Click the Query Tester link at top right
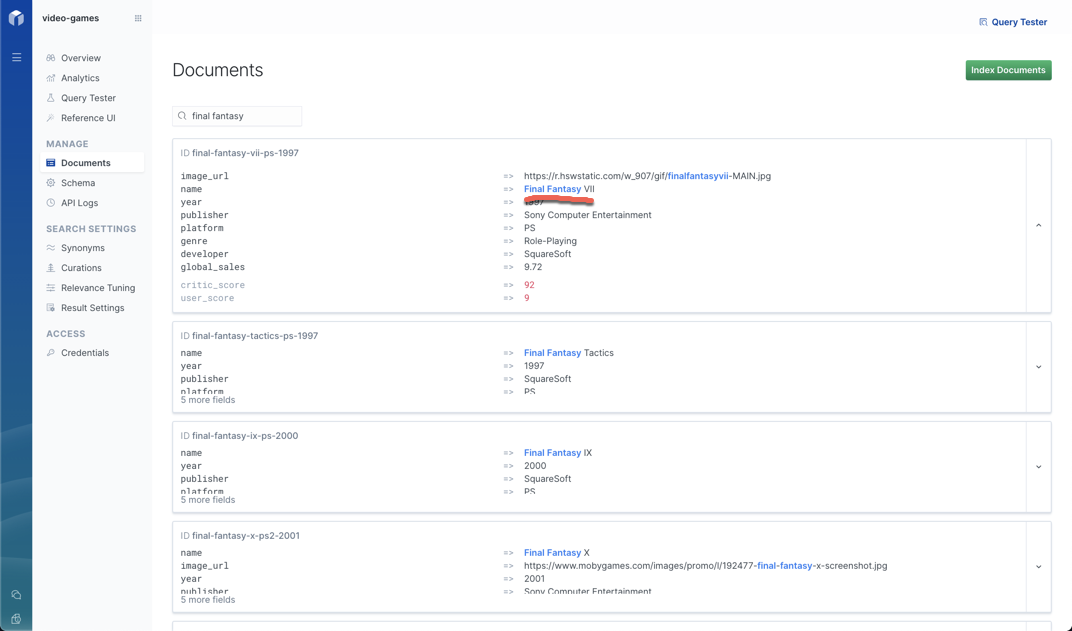Viewport: 1072px width, 631px height. coord(1013,21)
